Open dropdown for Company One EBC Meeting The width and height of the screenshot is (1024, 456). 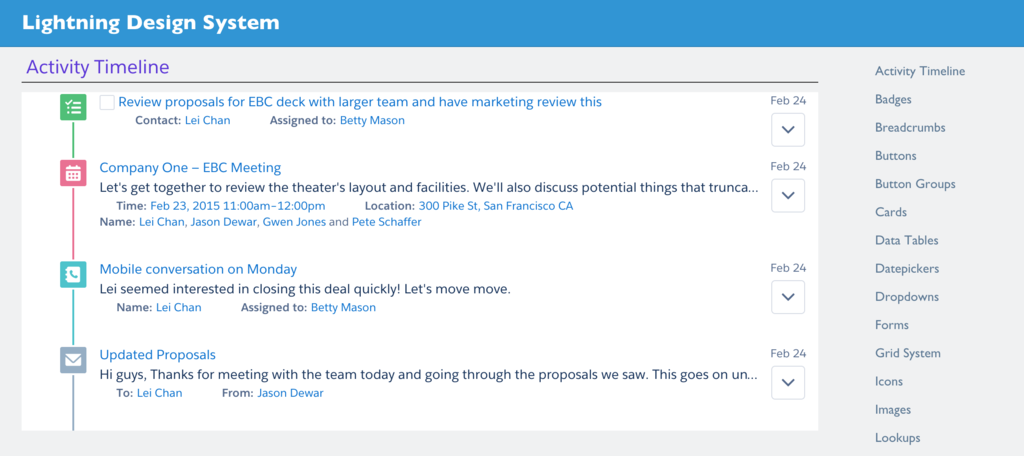point(788,195)
